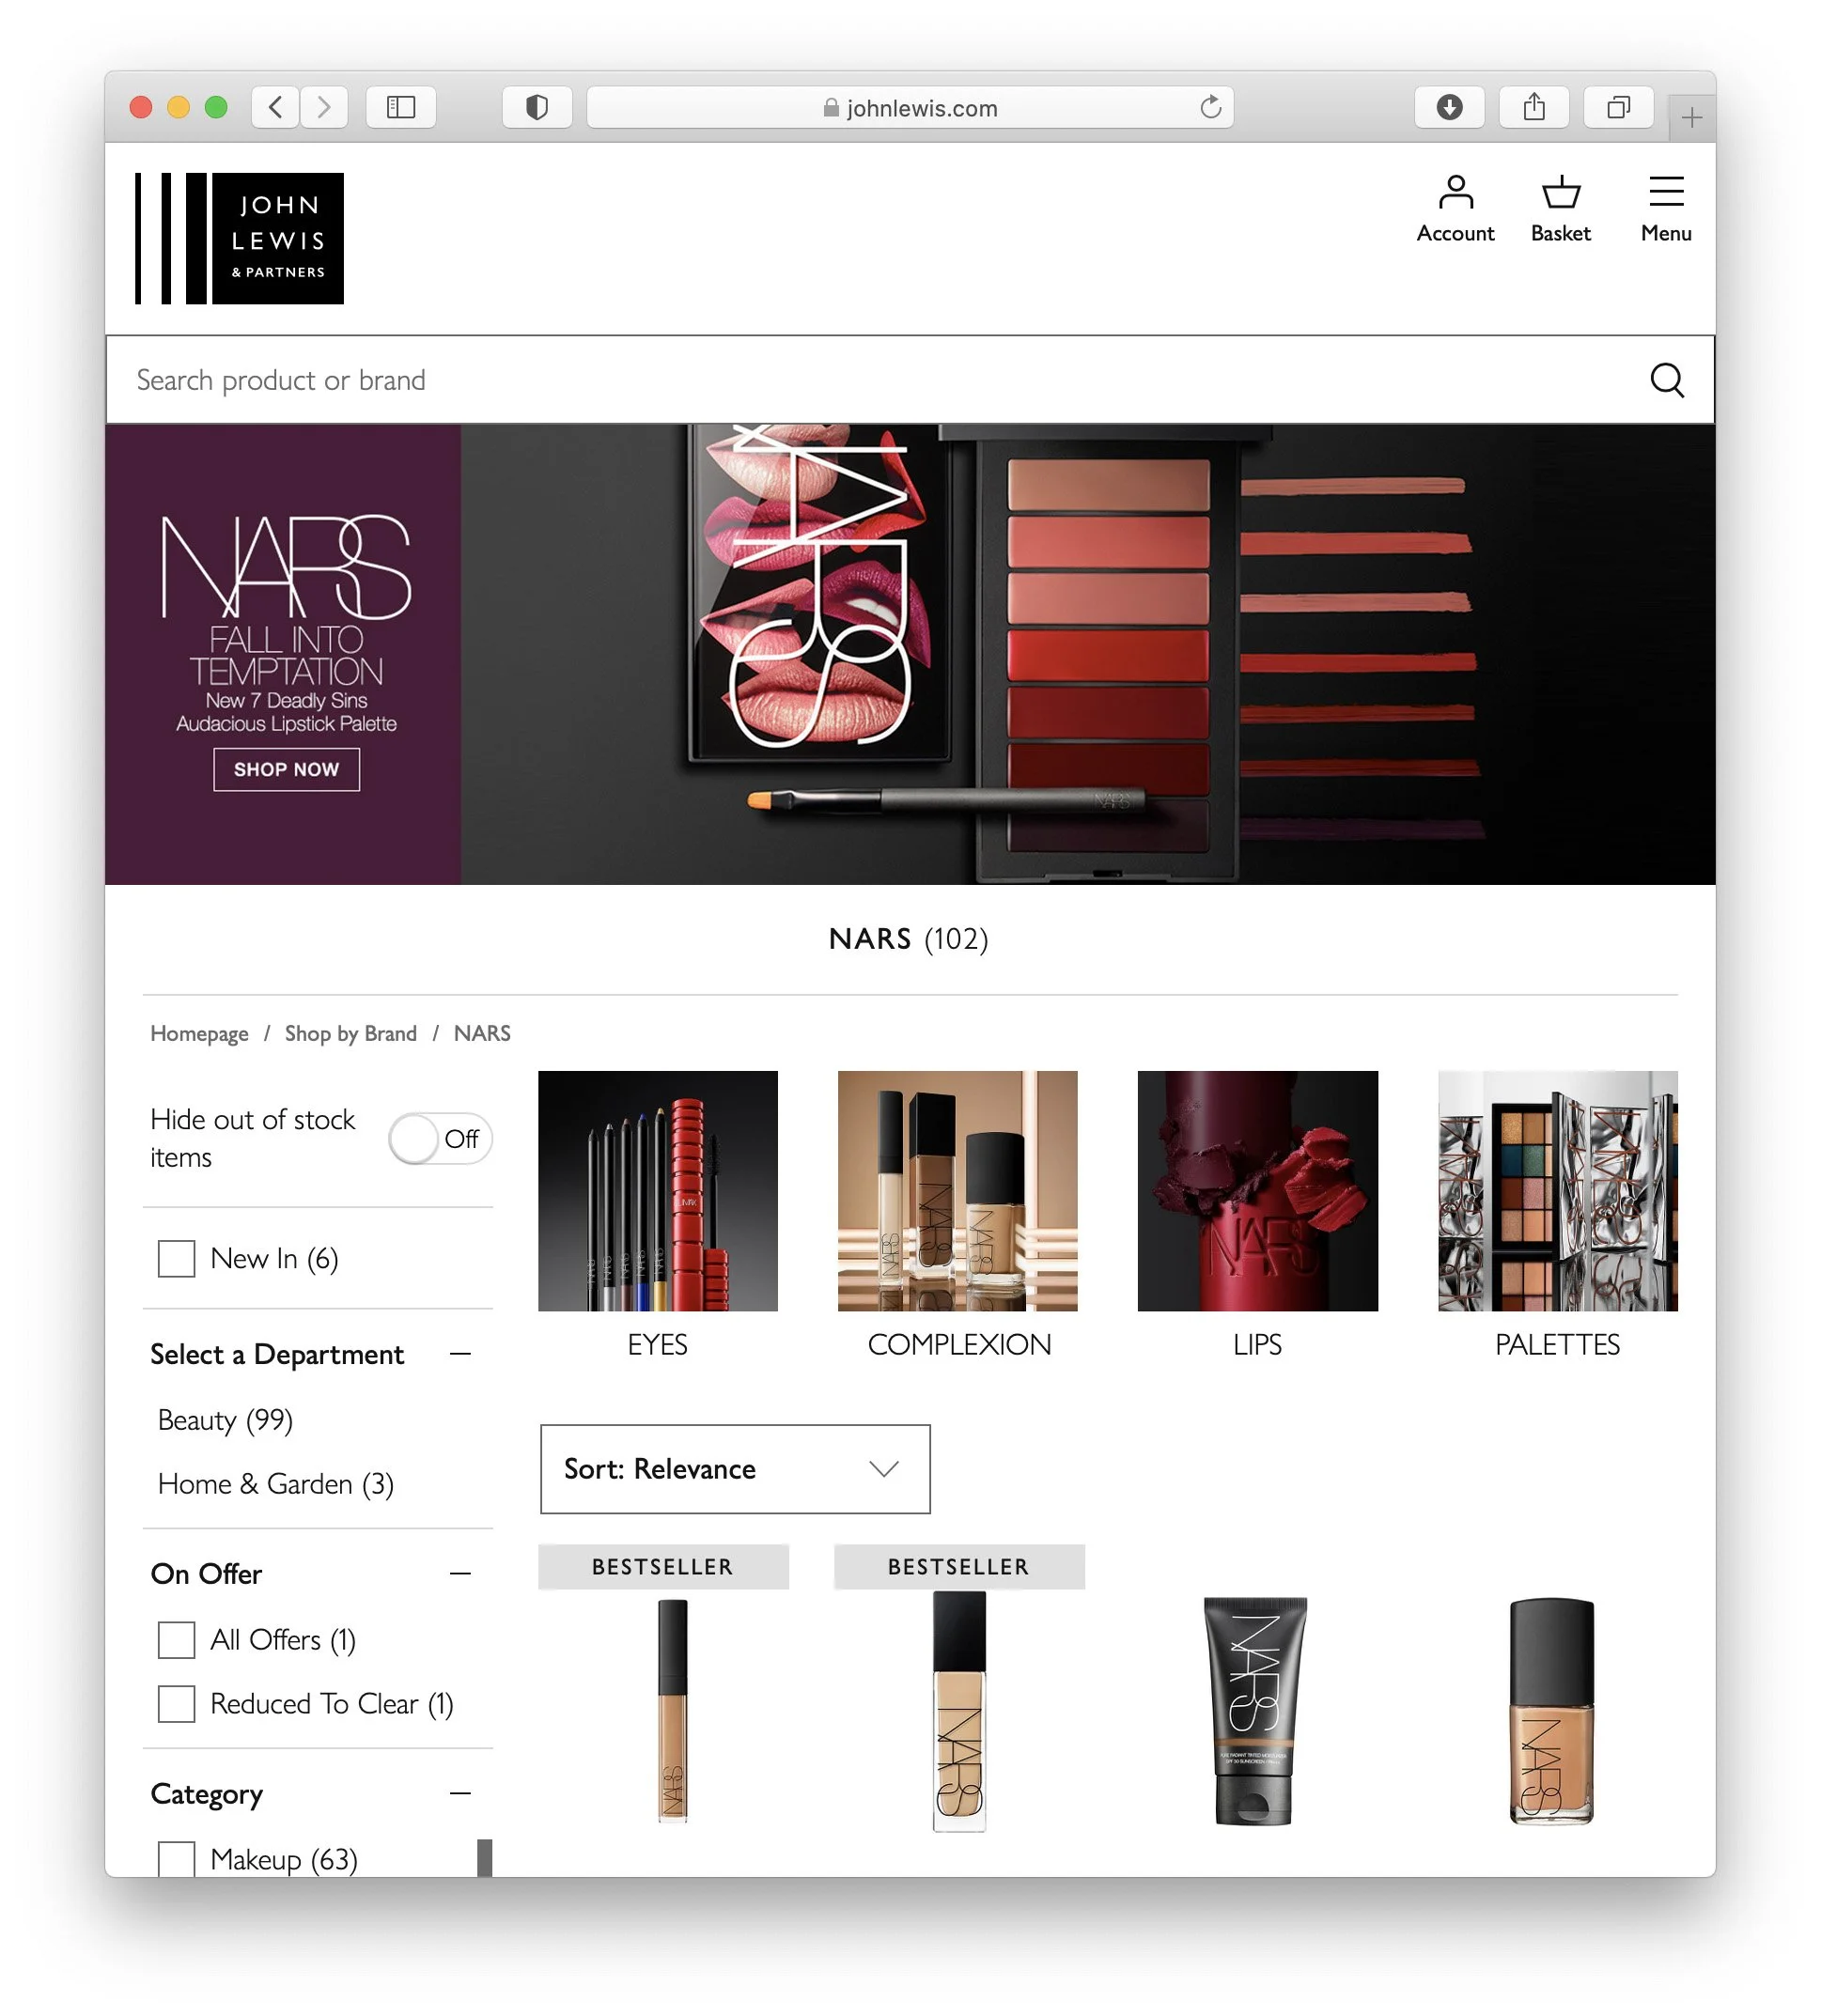
Task: Open the first bestseller concealer product
Action: (x=672, y=1710)
